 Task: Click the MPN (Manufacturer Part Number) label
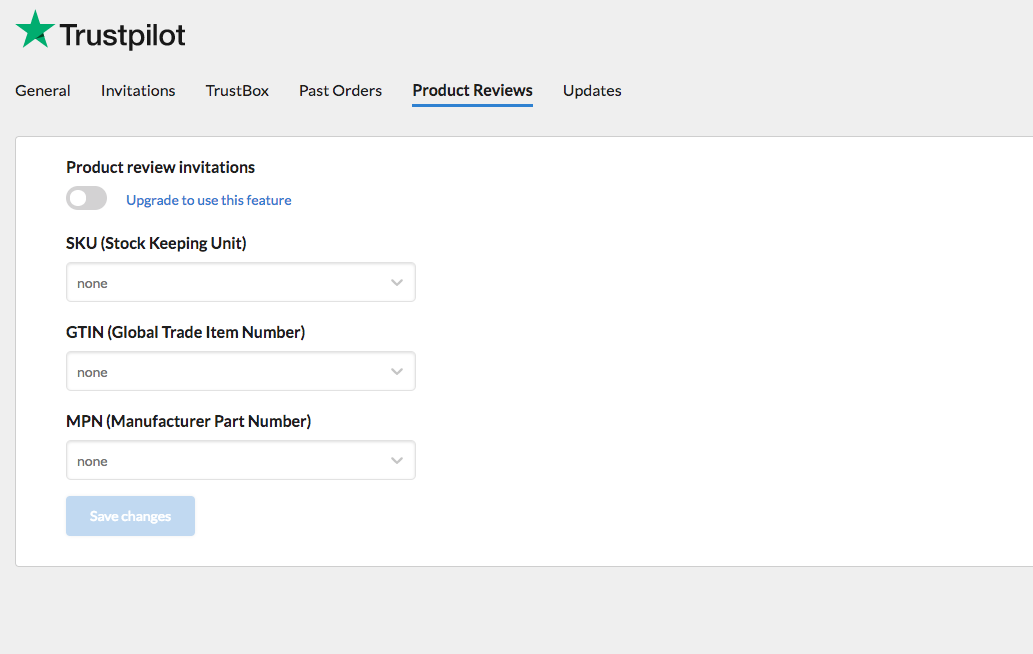(188, 422)
